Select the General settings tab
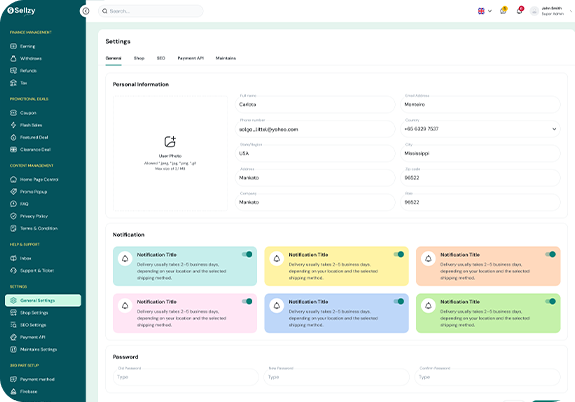Viewport: 575px width, 402px height. pos(113,58)
